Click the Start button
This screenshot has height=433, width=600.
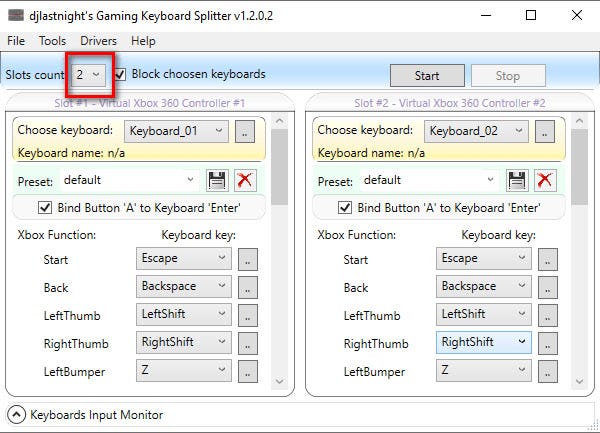tap(427, 76)
